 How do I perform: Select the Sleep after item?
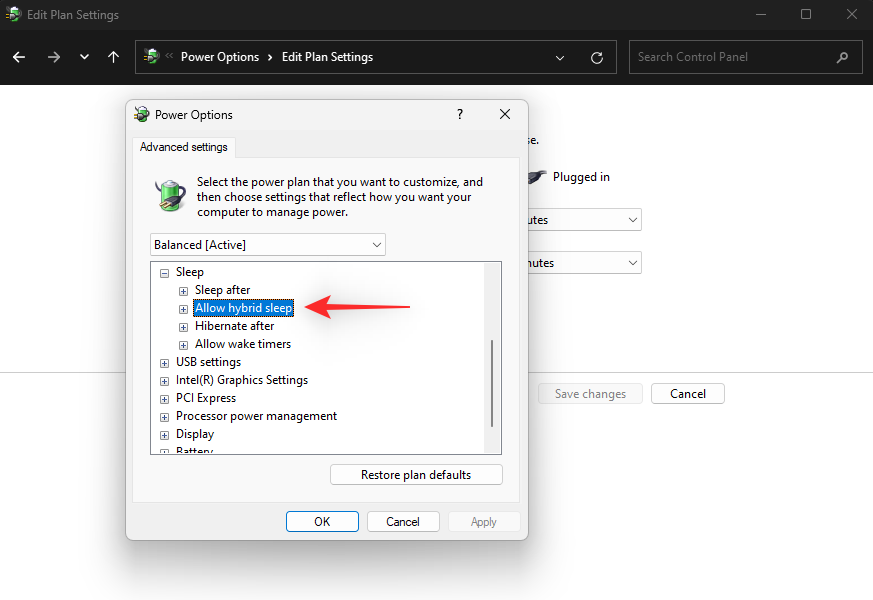click(223, 290)
